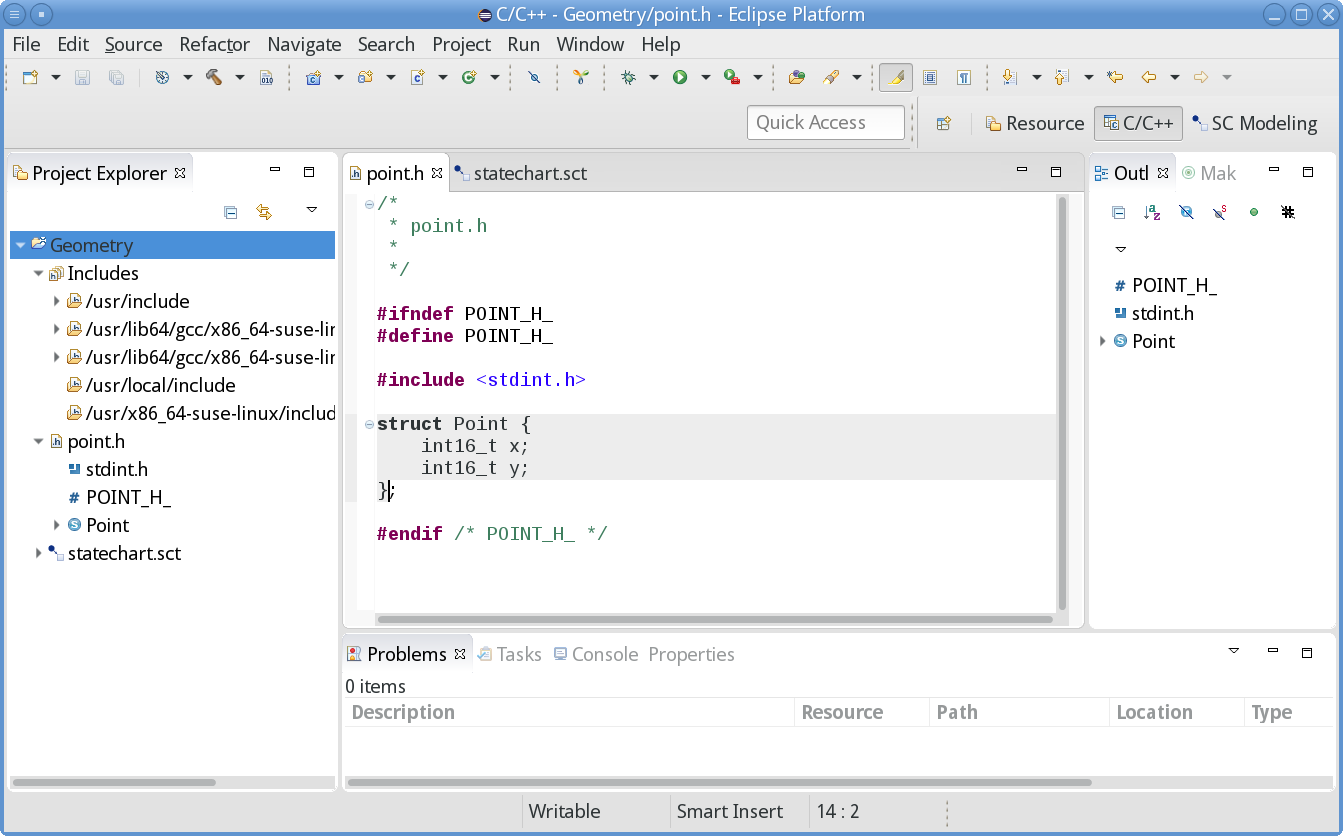
Task: Click the editor vertical scrollbar
Action: coord(1062,400)
